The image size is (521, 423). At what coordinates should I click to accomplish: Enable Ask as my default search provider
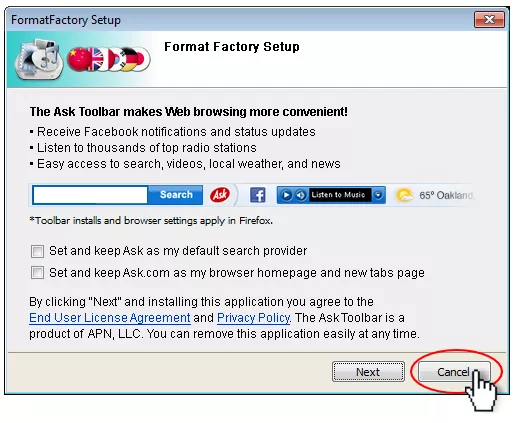(x=37, y=251)
